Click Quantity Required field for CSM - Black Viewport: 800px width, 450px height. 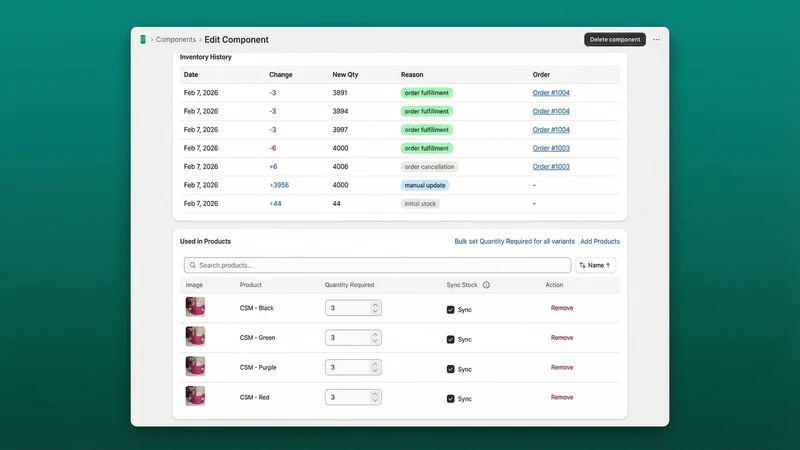coord(353,308)
